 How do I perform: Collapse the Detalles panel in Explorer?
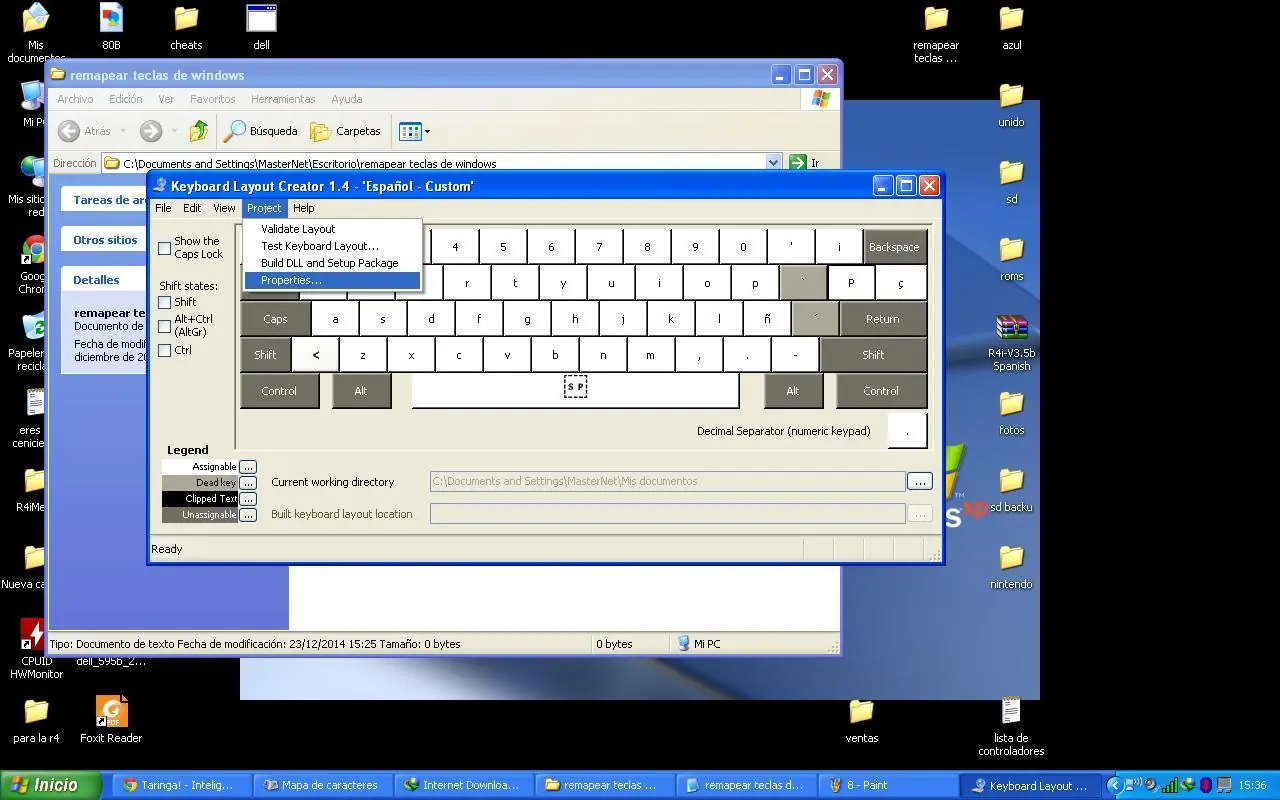click(x=105, y=280)
